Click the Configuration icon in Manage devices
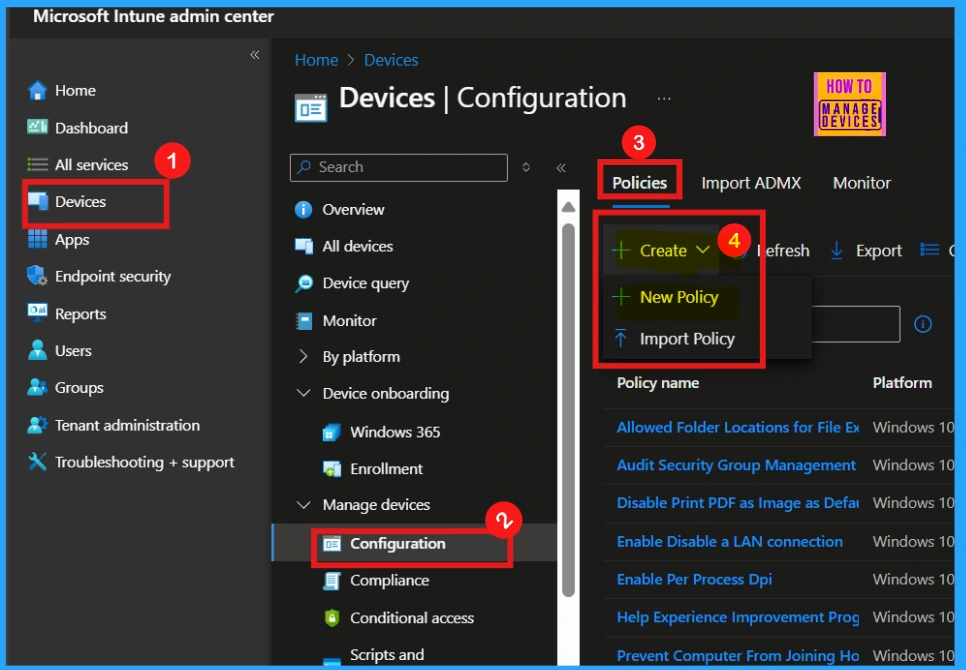 tap(332, 544)
